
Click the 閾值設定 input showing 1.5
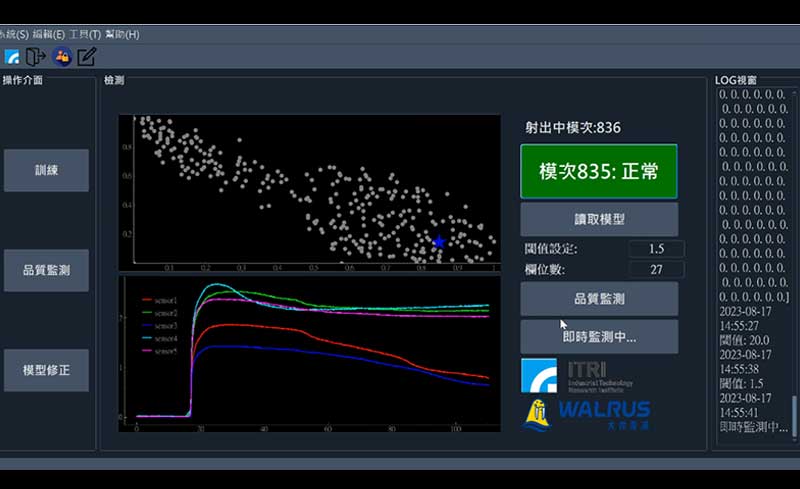tap(656, 249)
